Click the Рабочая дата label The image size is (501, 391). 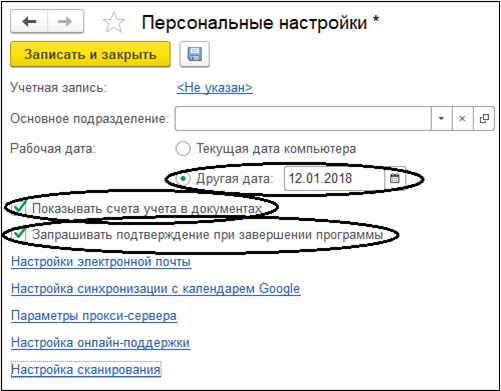tap(53, 149)
